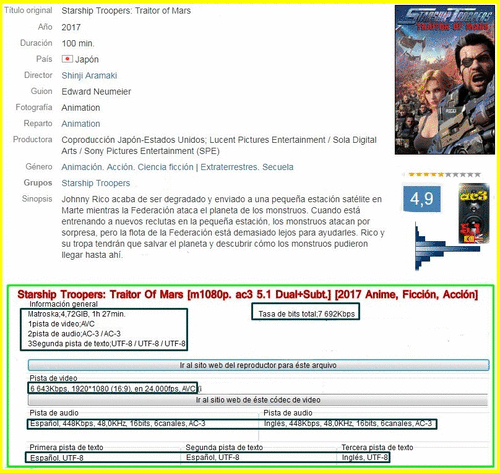500x473 pixels.
Task: Select 'Matroska;4,72GiB, 1h 27min.' text
Action: point(76,314)
